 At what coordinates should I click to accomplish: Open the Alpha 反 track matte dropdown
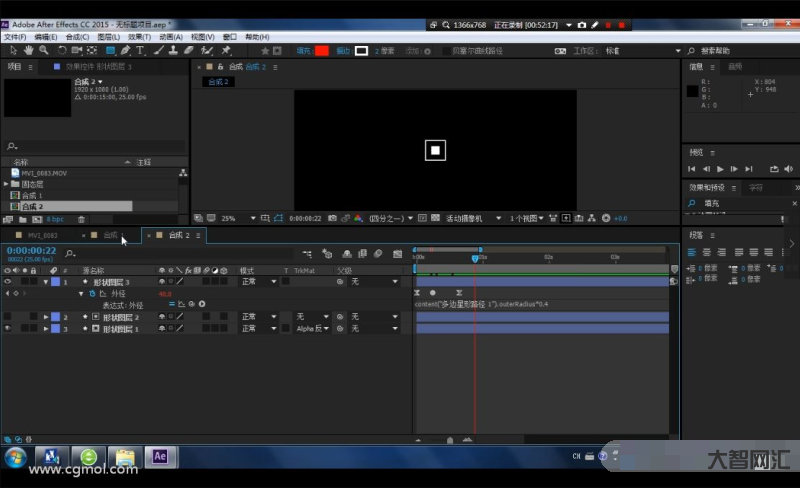coord(312,328)
